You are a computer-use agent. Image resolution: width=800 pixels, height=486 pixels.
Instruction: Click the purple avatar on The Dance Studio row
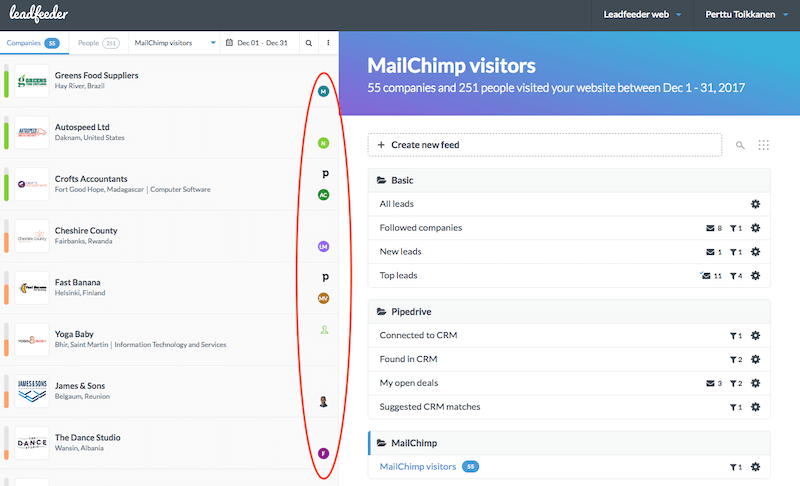(x=323, y=453)
